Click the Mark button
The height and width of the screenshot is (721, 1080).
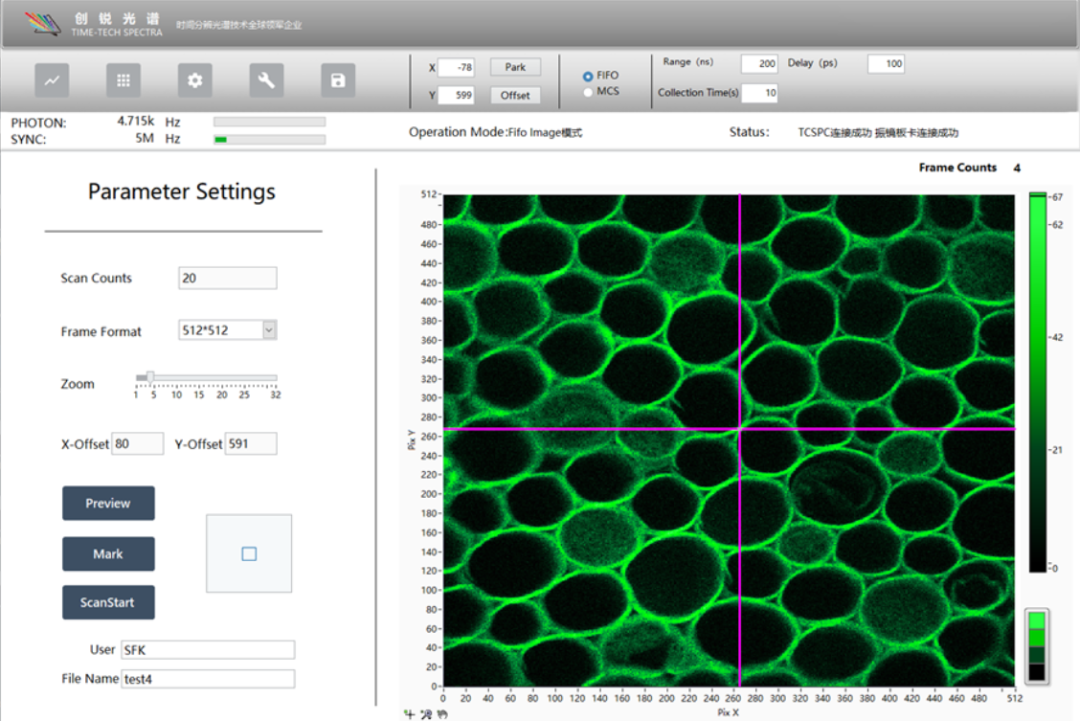(108, 554)
